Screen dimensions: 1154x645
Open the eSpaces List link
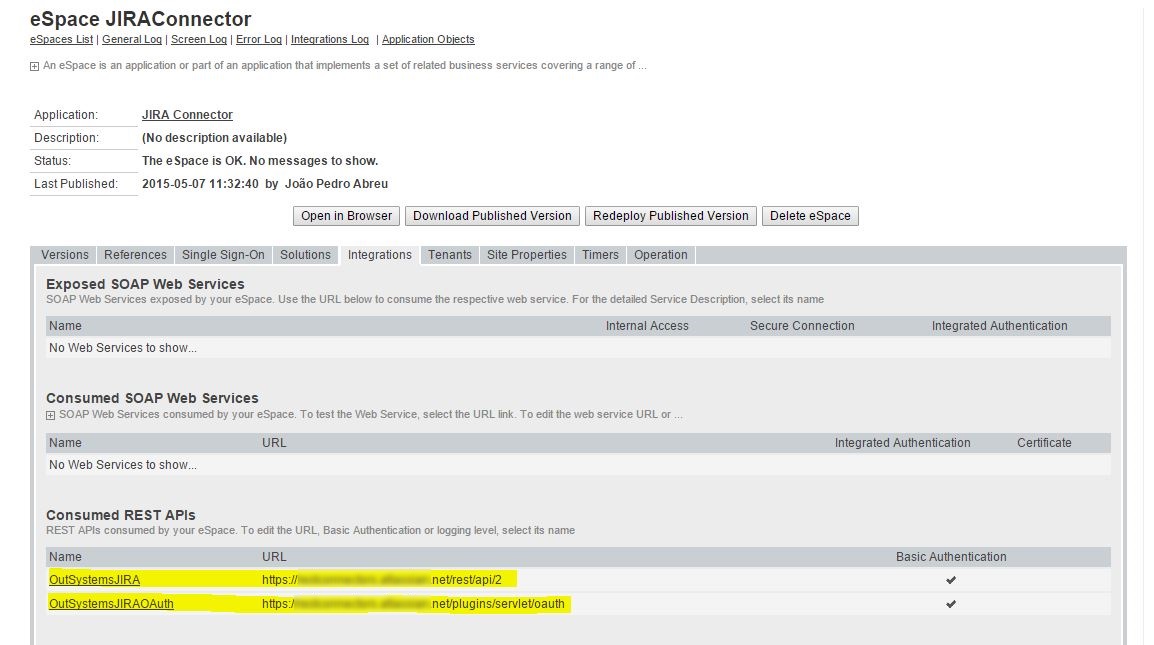pos(61,40)
